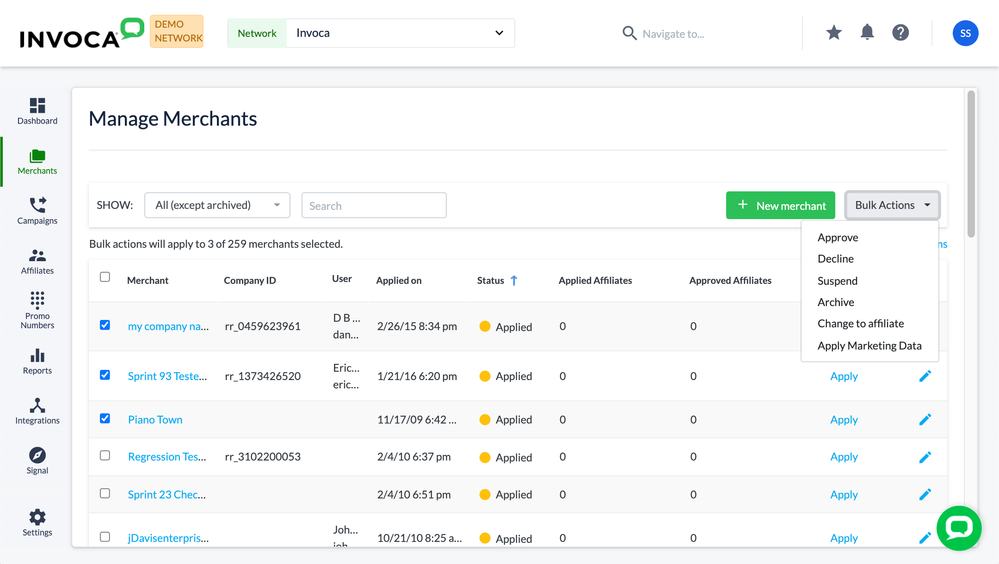The width and height of the screenshot is (999, 564).
Task: Collapse the Bulk Actions dropdown
Action: pos(892,205)
